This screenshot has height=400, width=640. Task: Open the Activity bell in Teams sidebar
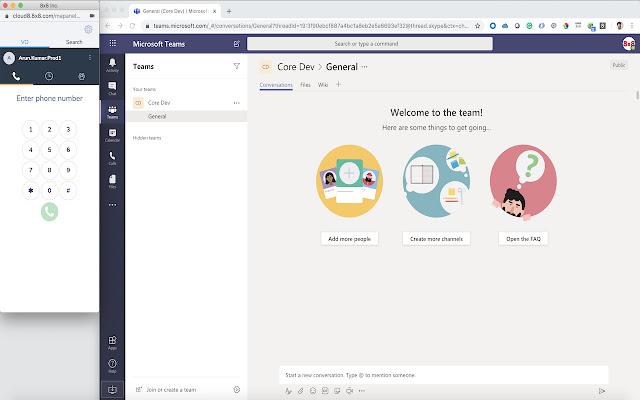point(112,64)
